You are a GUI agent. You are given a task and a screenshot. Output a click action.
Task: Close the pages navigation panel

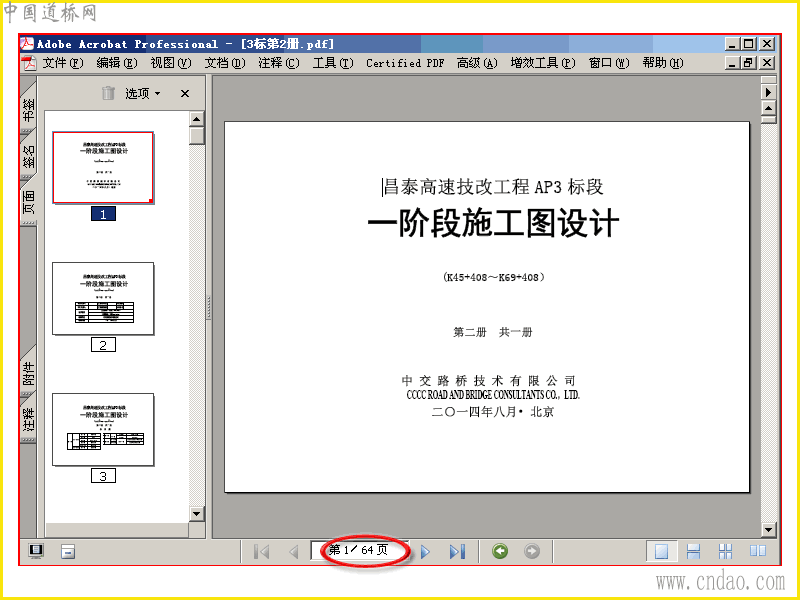point(185,93)
